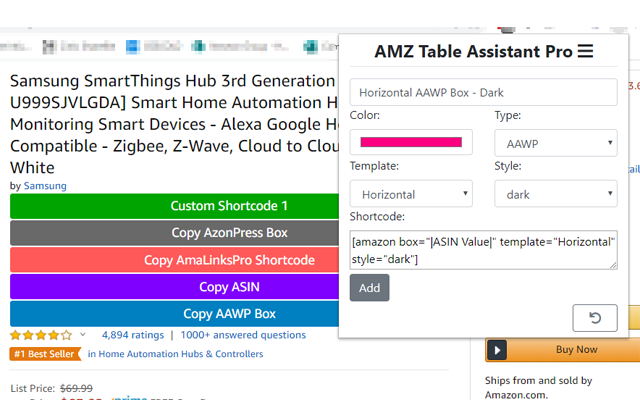This screenshot has width=640, height=400.
Task: Pick the pink Color swatch
Action: [x=411, y=143]
